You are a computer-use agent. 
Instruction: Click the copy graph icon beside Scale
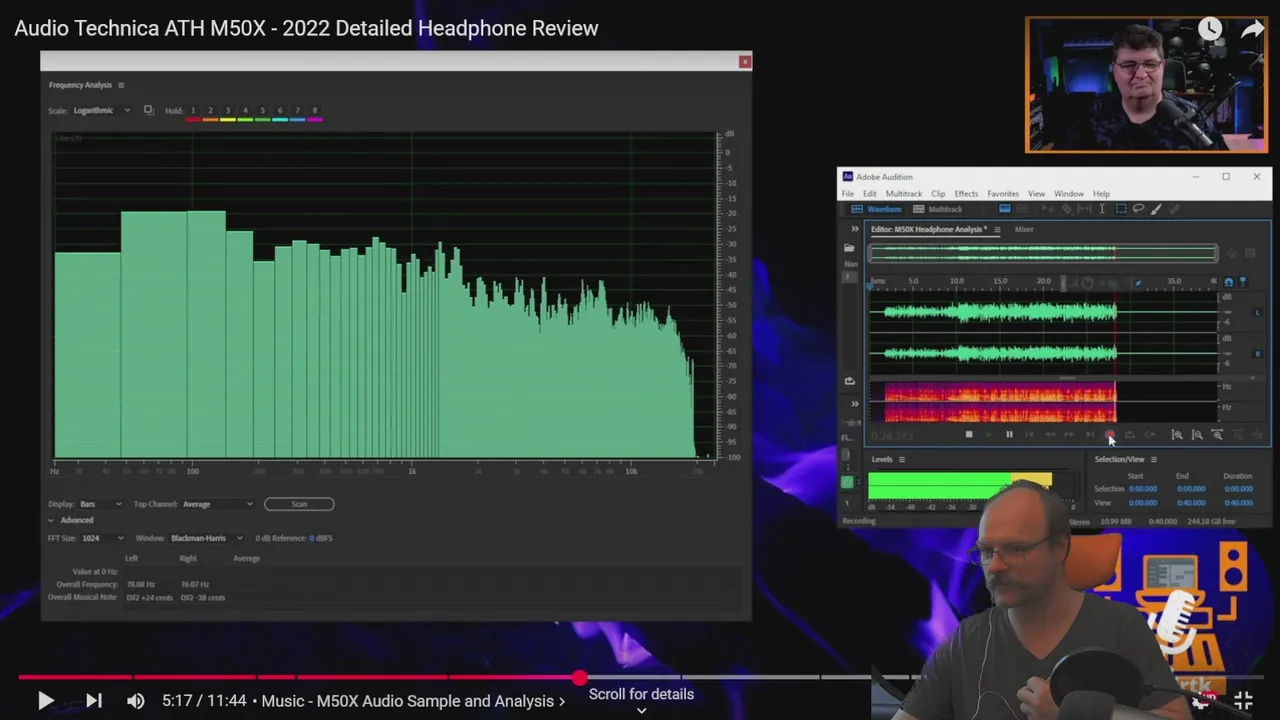149,110
